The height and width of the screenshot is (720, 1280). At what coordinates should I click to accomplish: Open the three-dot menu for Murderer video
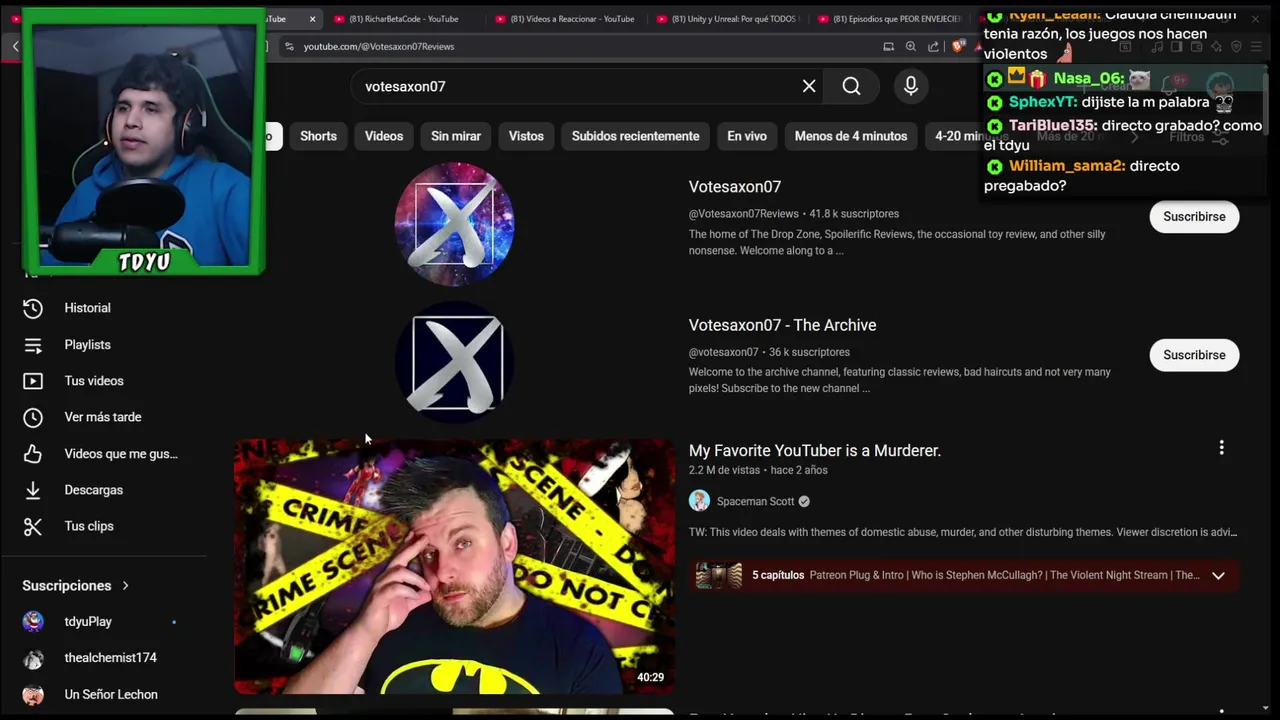[1221, 448]
